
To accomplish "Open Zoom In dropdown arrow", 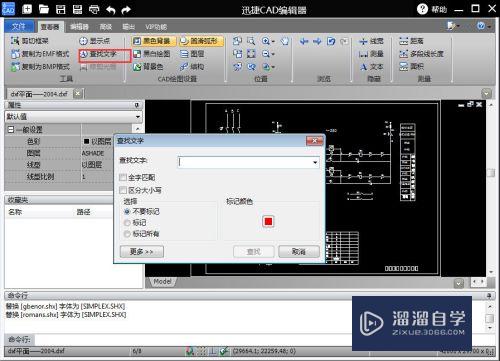I will [x=273, y=41].
